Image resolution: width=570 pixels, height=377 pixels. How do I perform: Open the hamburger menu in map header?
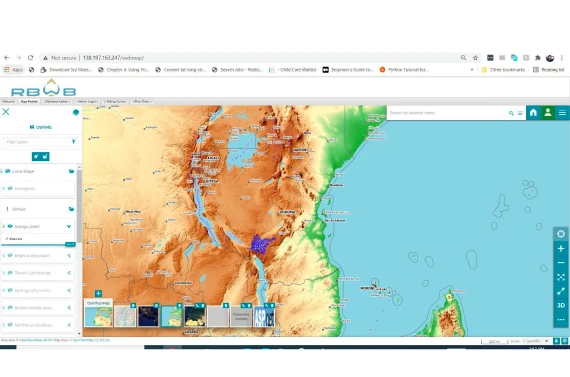coord(562,113)
